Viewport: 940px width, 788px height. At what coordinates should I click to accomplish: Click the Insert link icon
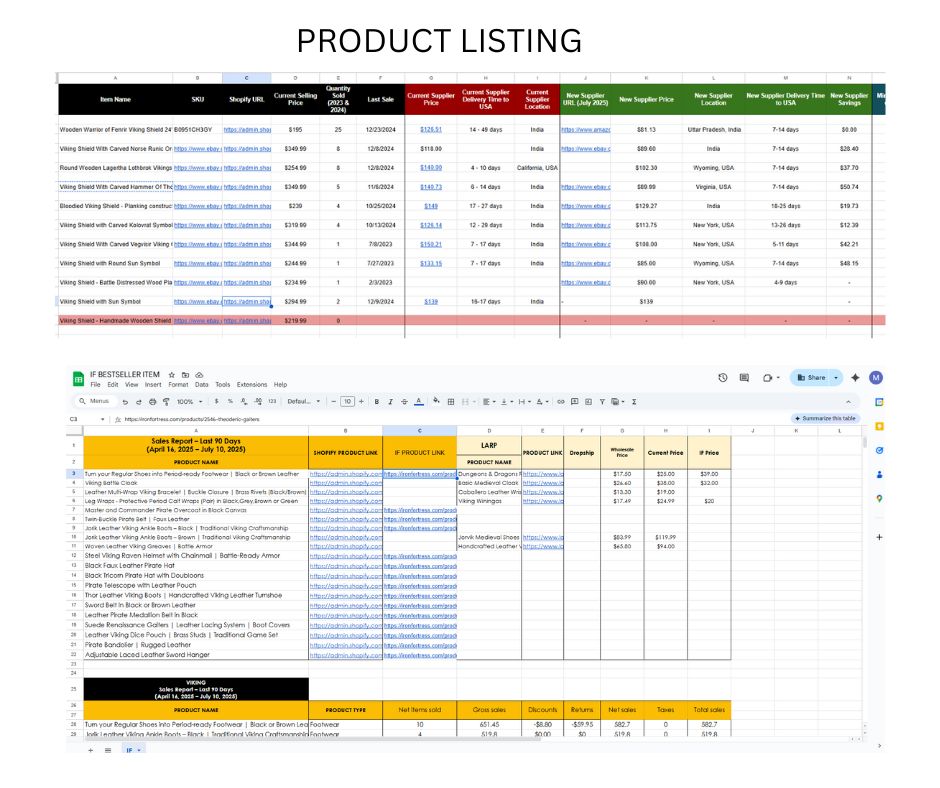561,401
